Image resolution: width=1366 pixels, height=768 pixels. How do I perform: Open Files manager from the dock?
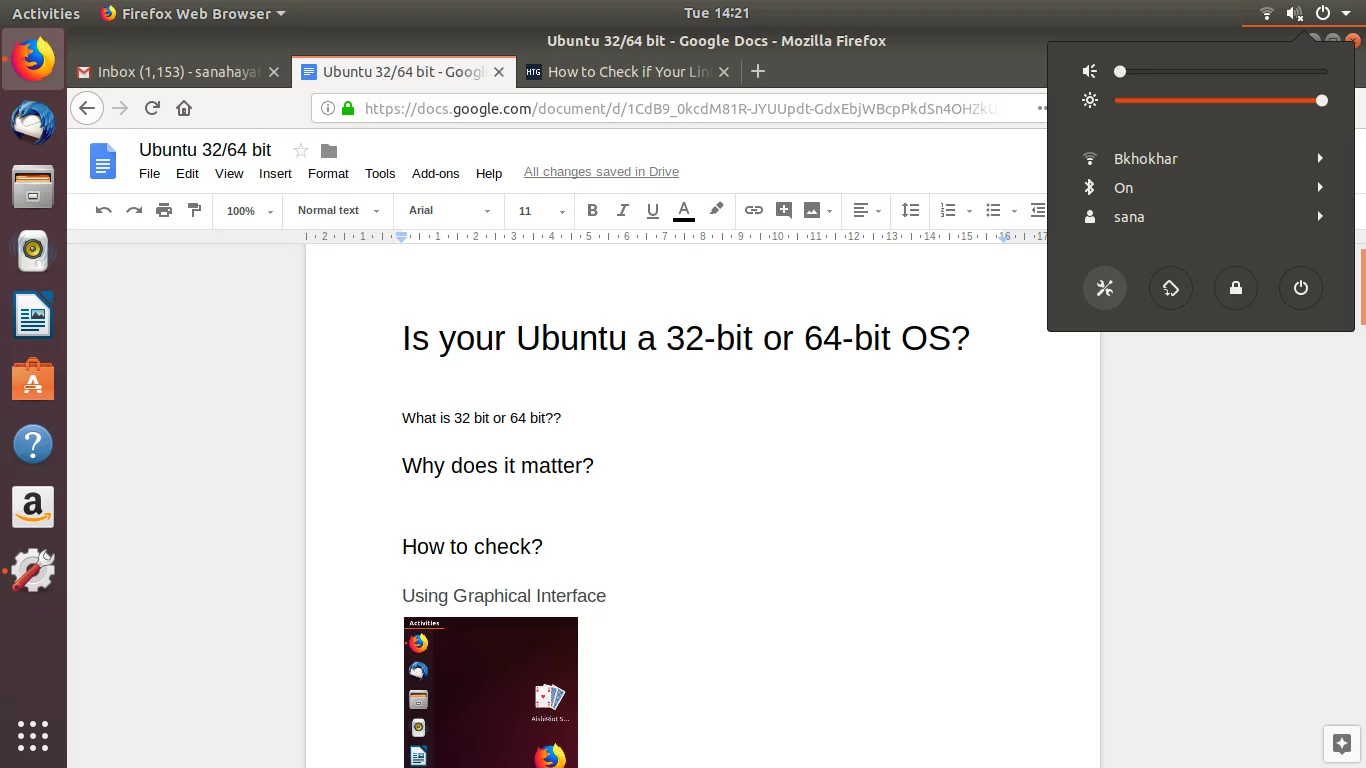point(33,186)
